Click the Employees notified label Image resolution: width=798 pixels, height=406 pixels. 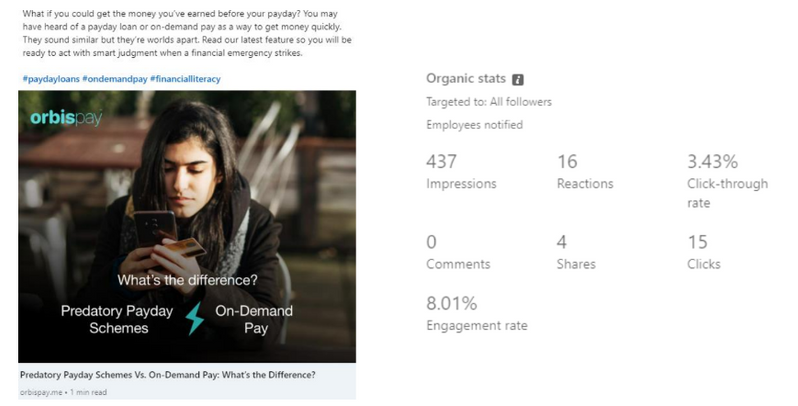474,125
